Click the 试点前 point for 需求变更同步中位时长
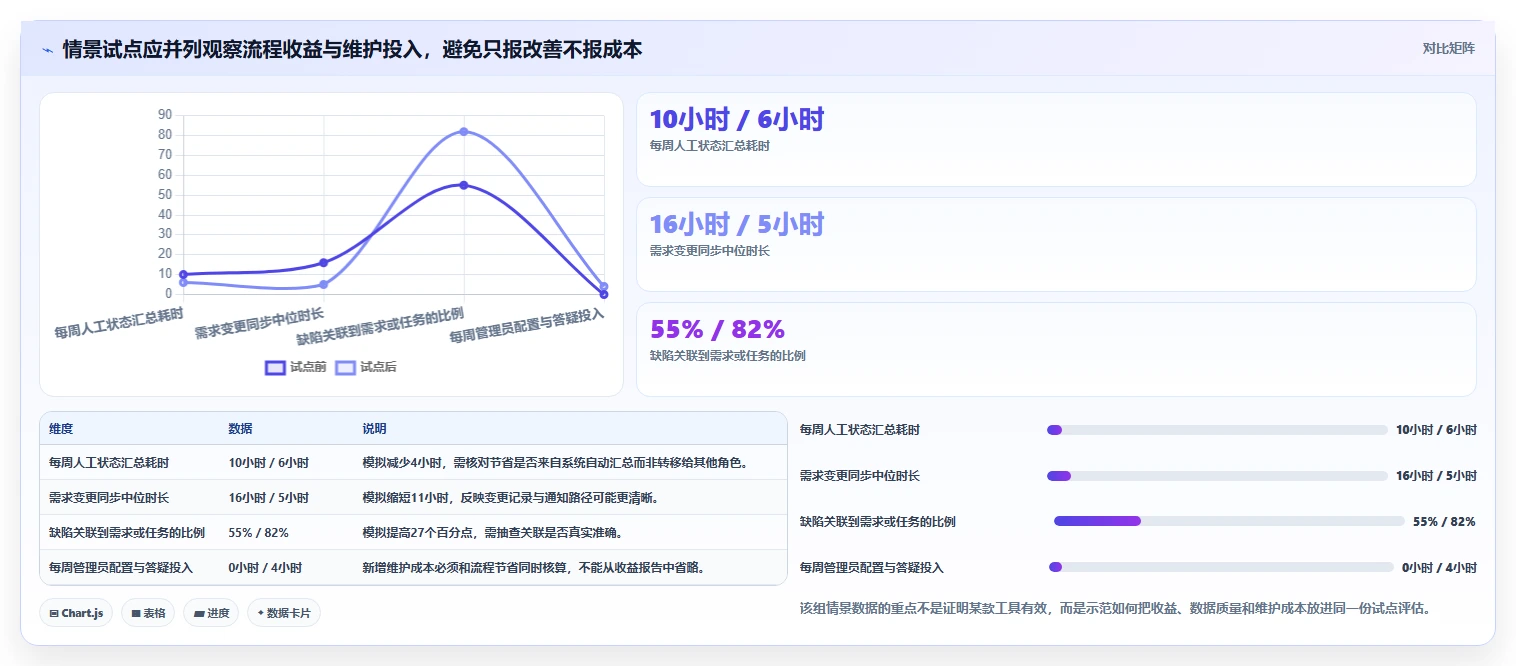 pos(323,263)
